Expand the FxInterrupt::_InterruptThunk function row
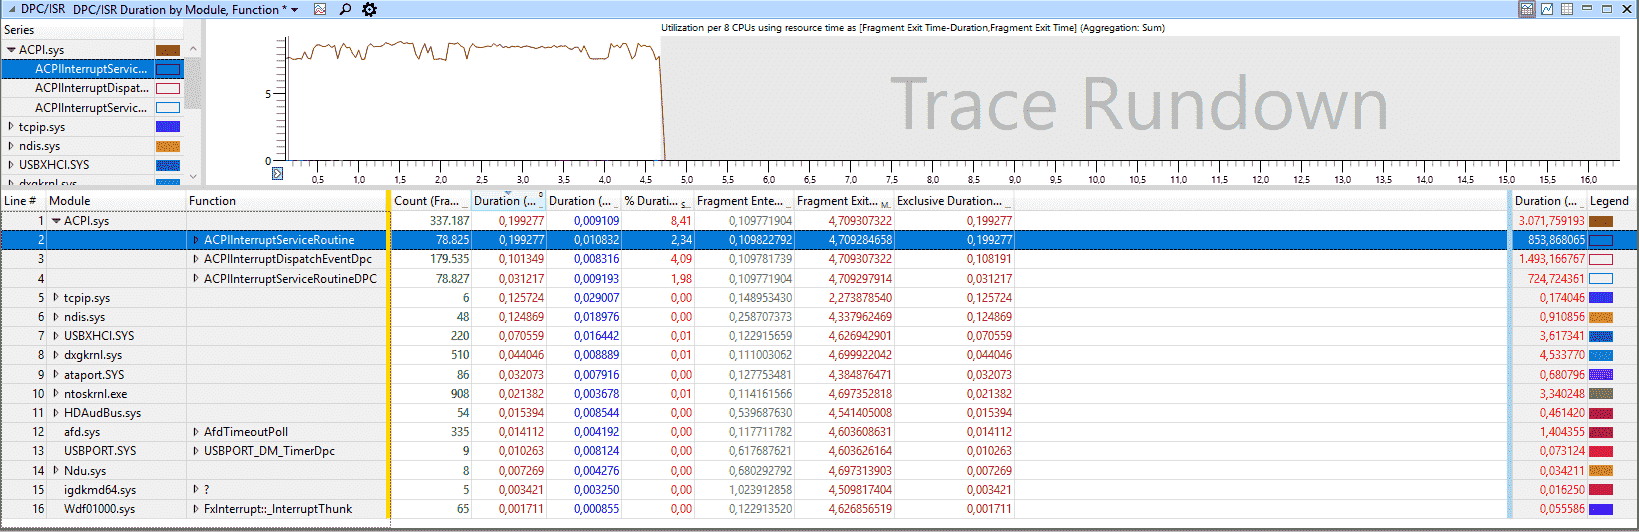This screenshot has width=1639, height=532. pos(196,509)
